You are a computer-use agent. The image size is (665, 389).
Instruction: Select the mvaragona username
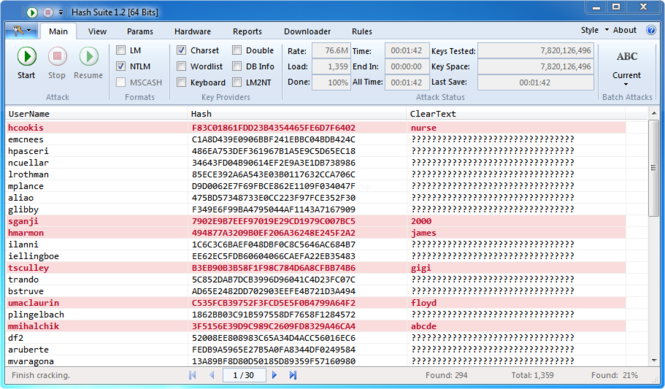point(31,361)
